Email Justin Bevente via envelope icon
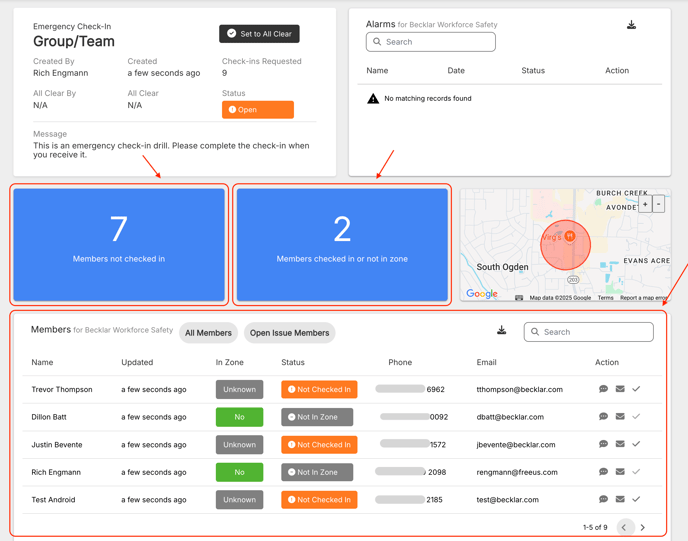Image resolution: width=688 pixels, height=541 pixels. coord(620,444)
